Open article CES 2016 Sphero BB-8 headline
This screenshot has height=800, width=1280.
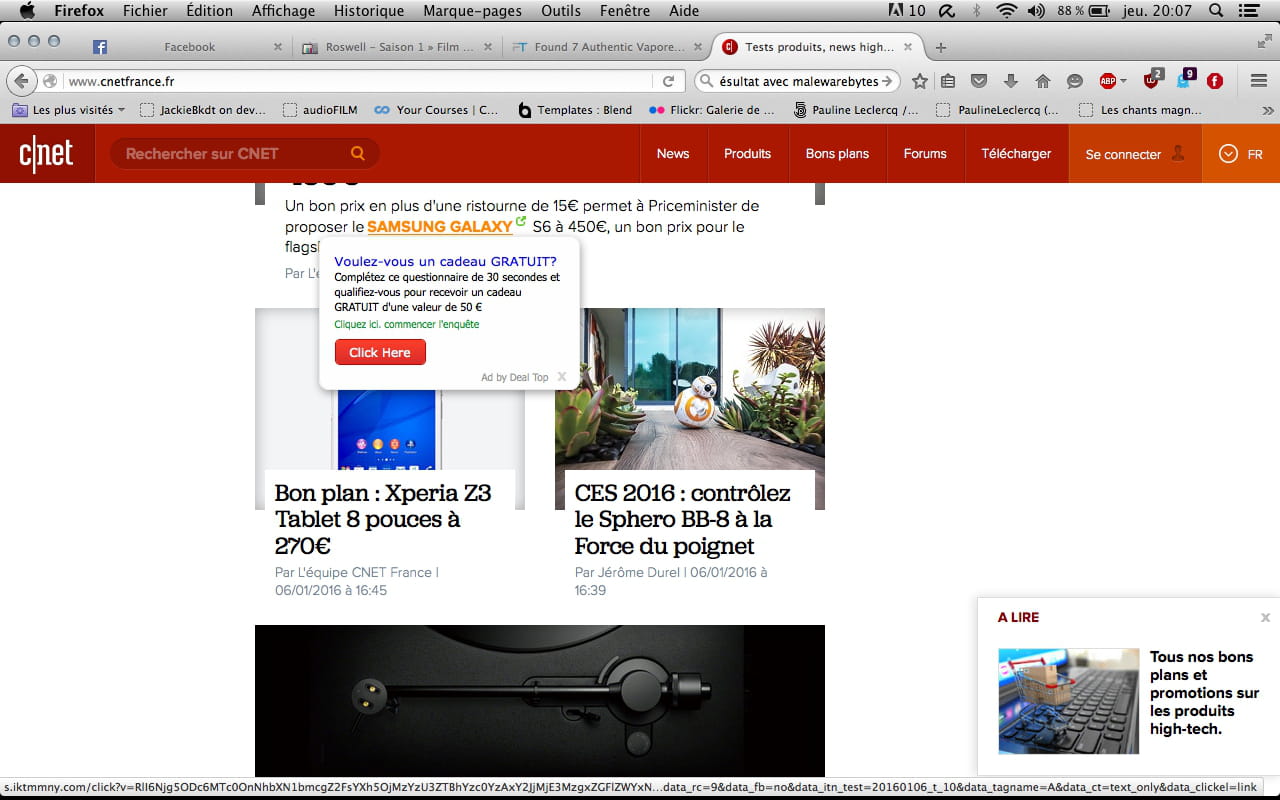pos(683,519)
